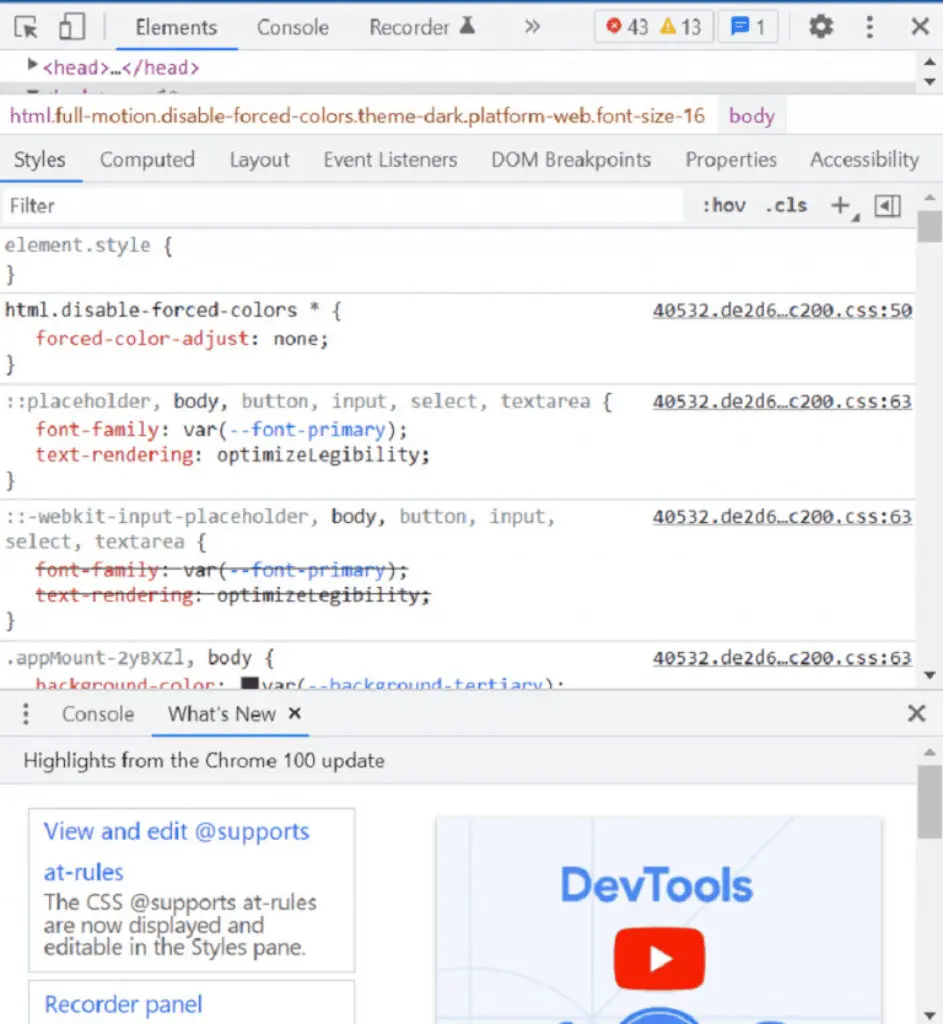The image size is (943, 1024).
Task: Select the html breadcrumb item
Action: click(357, 116)
